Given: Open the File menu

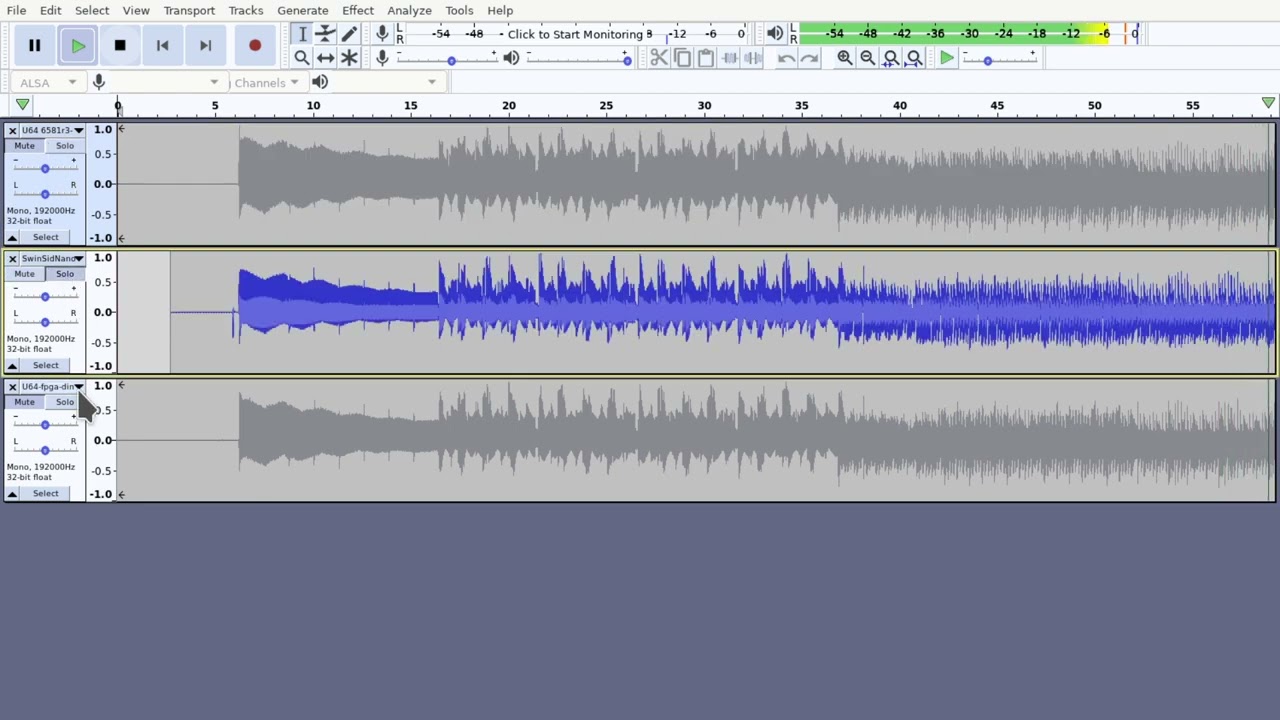Looking at the screenshot, I should [x=17, y=10].
